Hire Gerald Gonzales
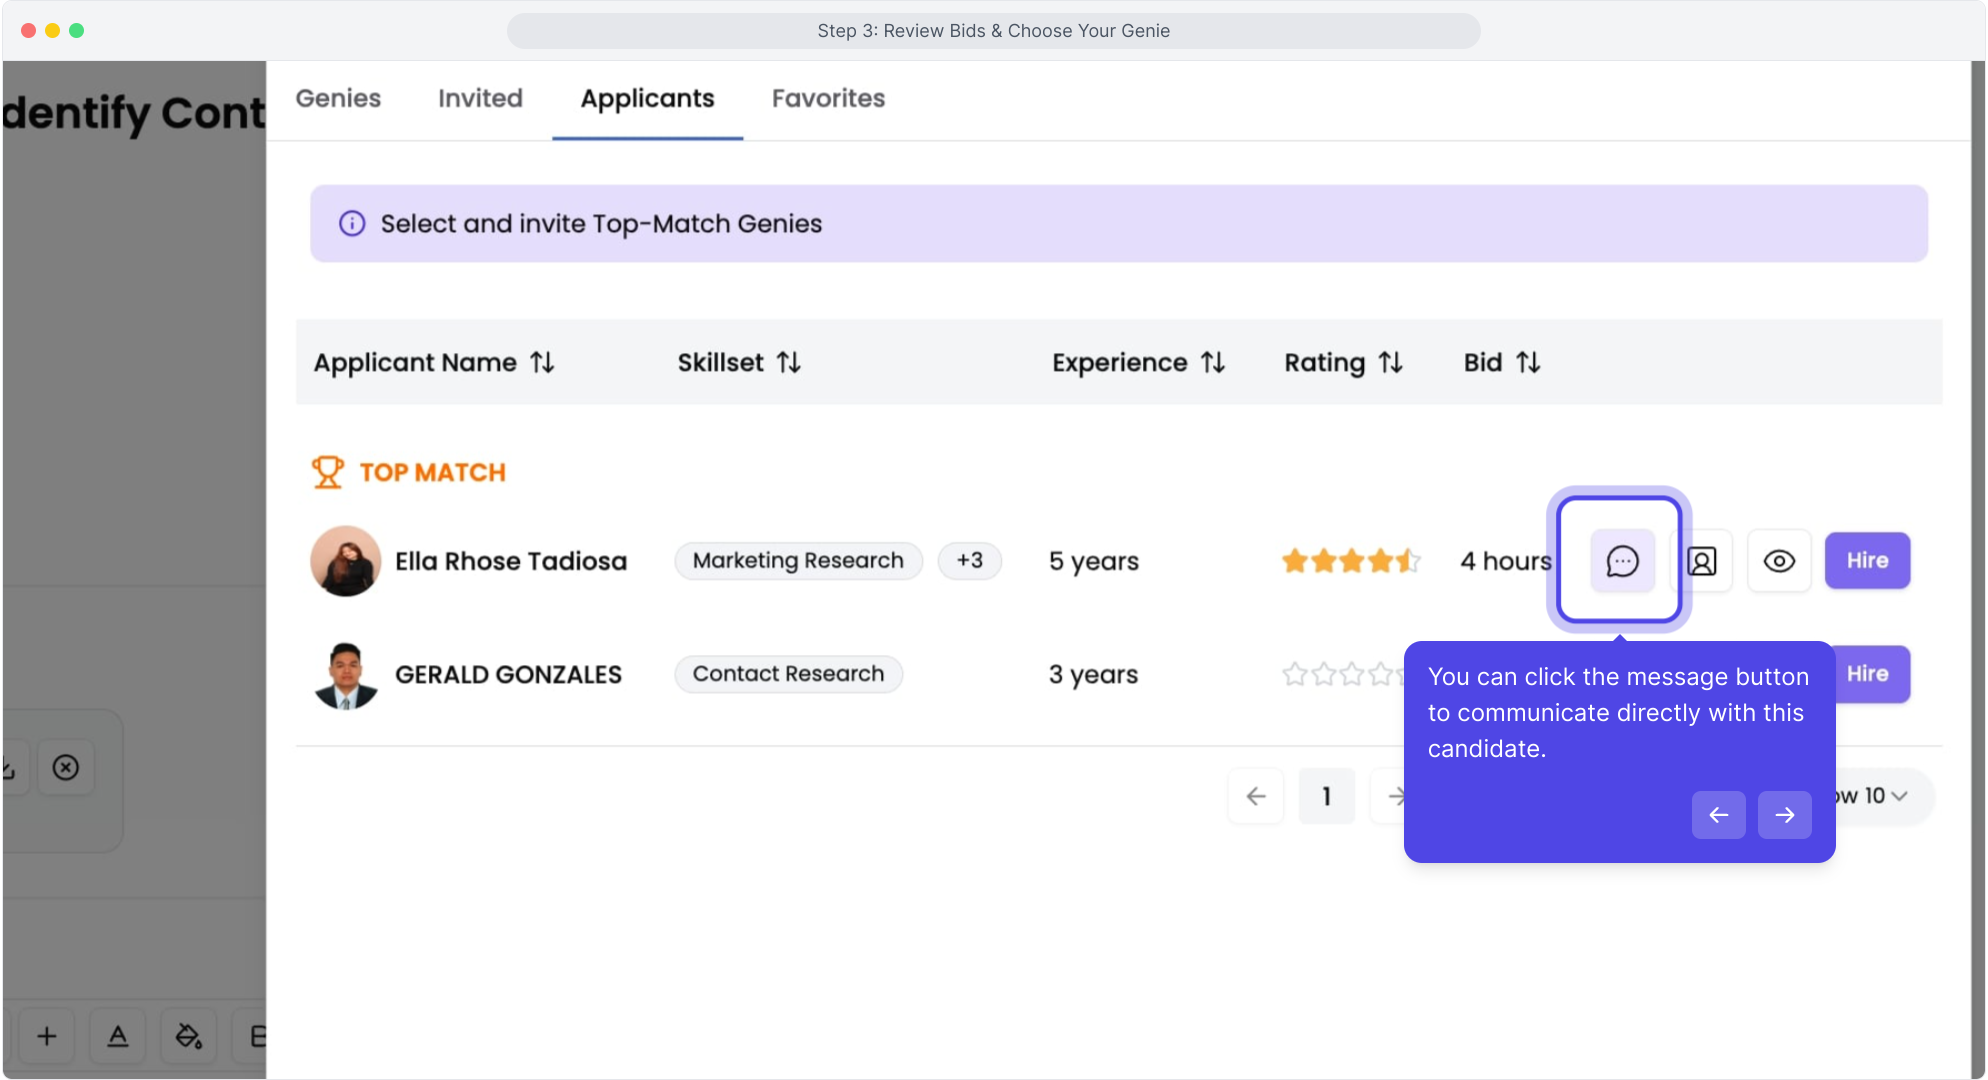The image size is (1988, 1080). (1871, 674)
